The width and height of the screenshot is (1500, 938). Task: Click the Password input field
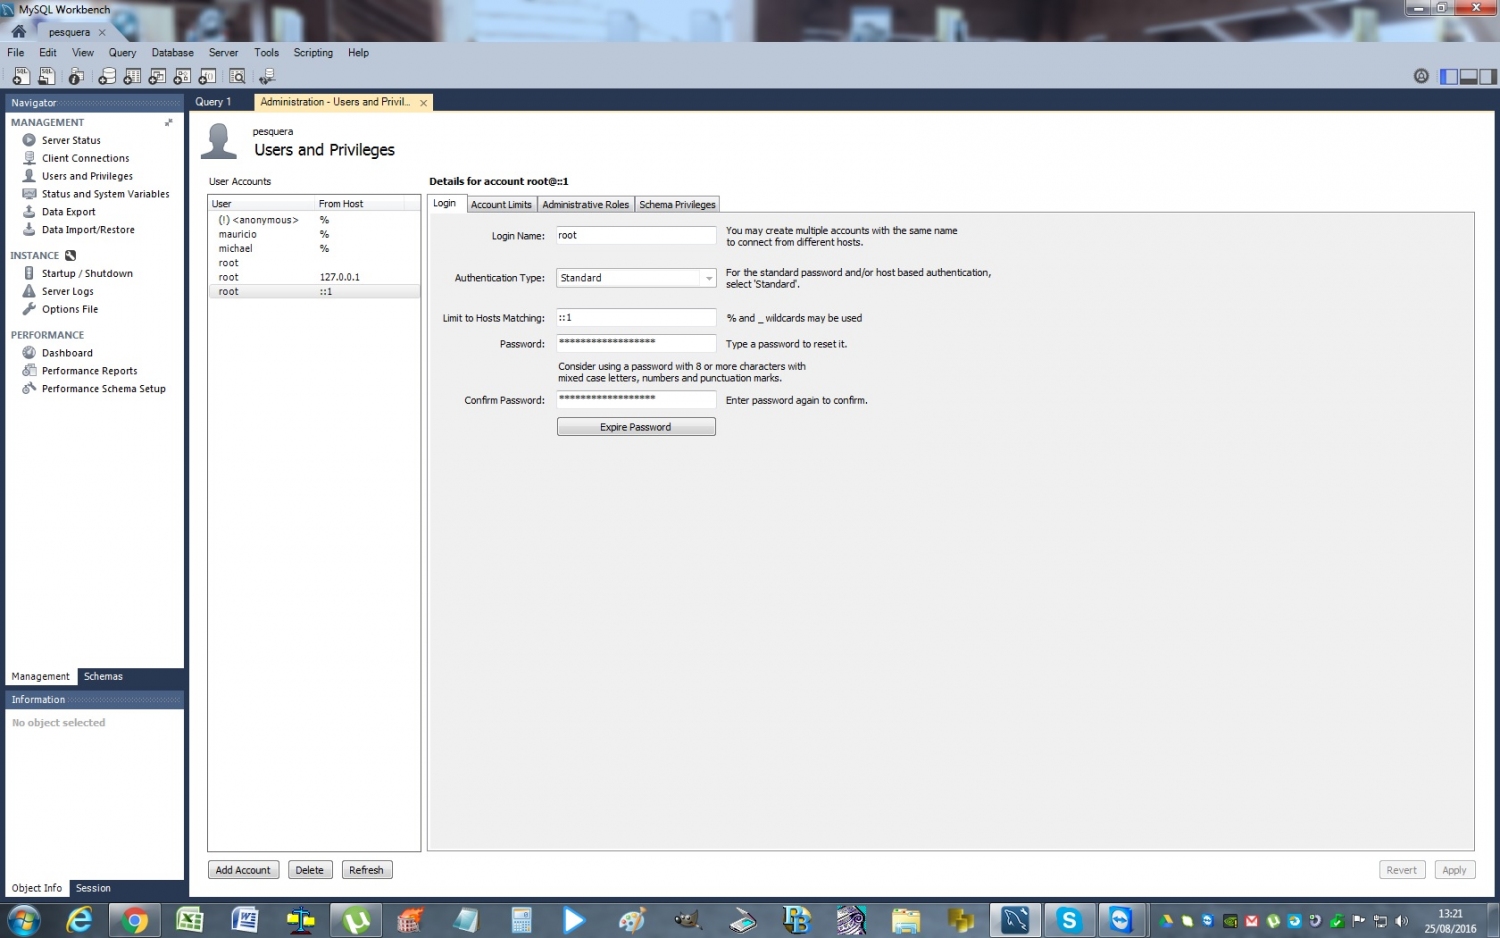pos(636,343)
